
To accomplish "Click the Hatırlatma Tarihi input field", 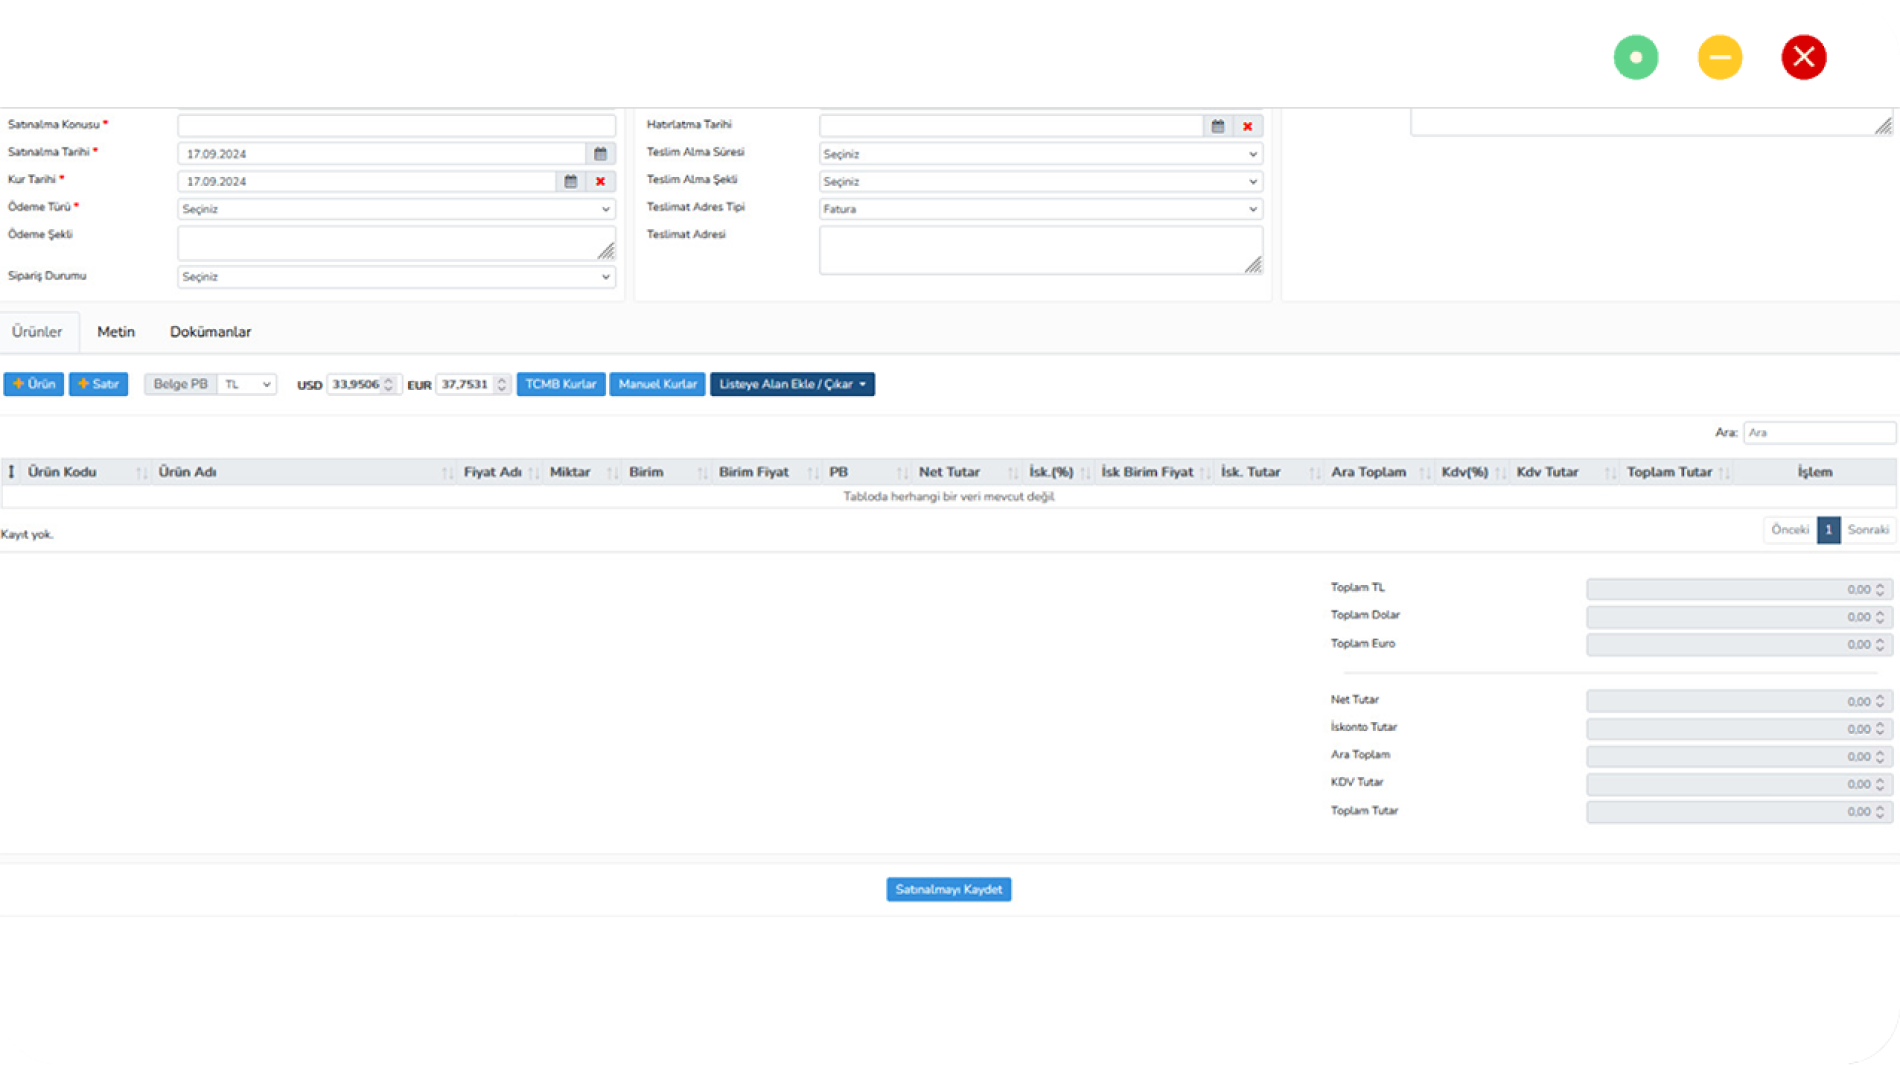I will click(x=1011, y=126).
